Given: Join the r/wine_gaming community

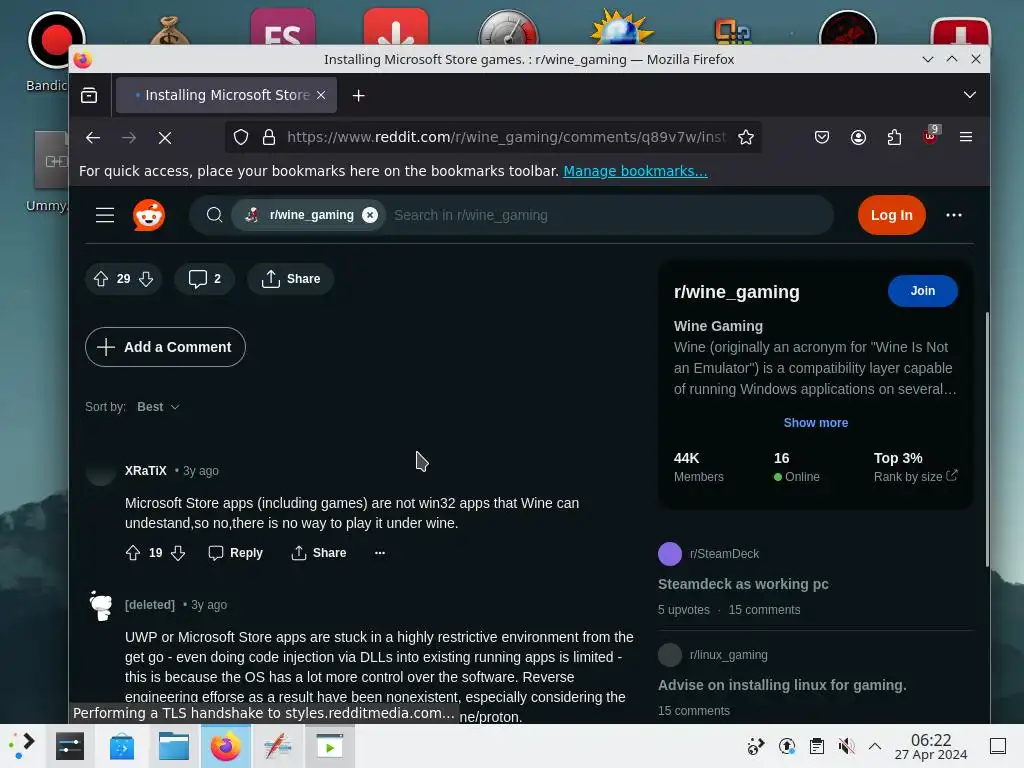Looking at the screenshot, I should 922,291.
